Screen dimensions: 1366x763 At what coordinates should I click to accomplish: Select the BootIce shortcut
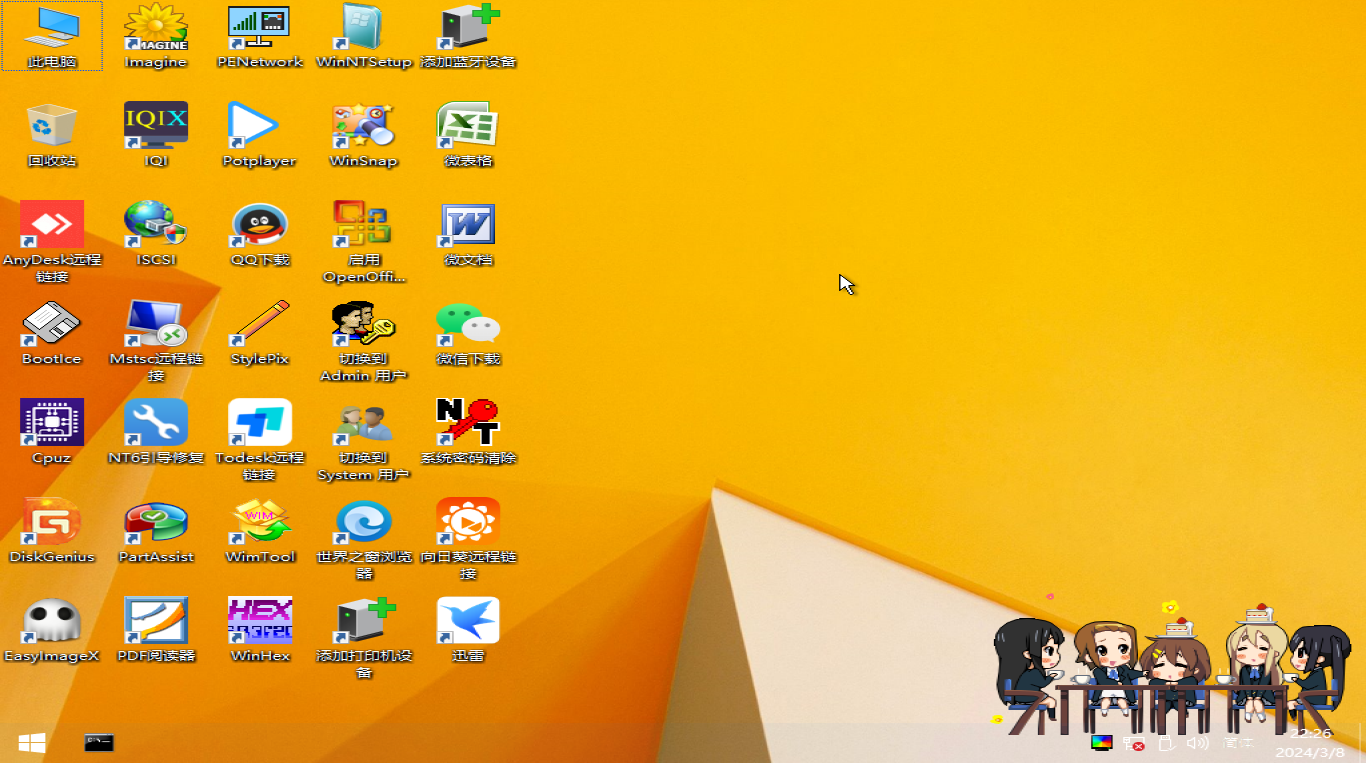click(x=52, y=333)
